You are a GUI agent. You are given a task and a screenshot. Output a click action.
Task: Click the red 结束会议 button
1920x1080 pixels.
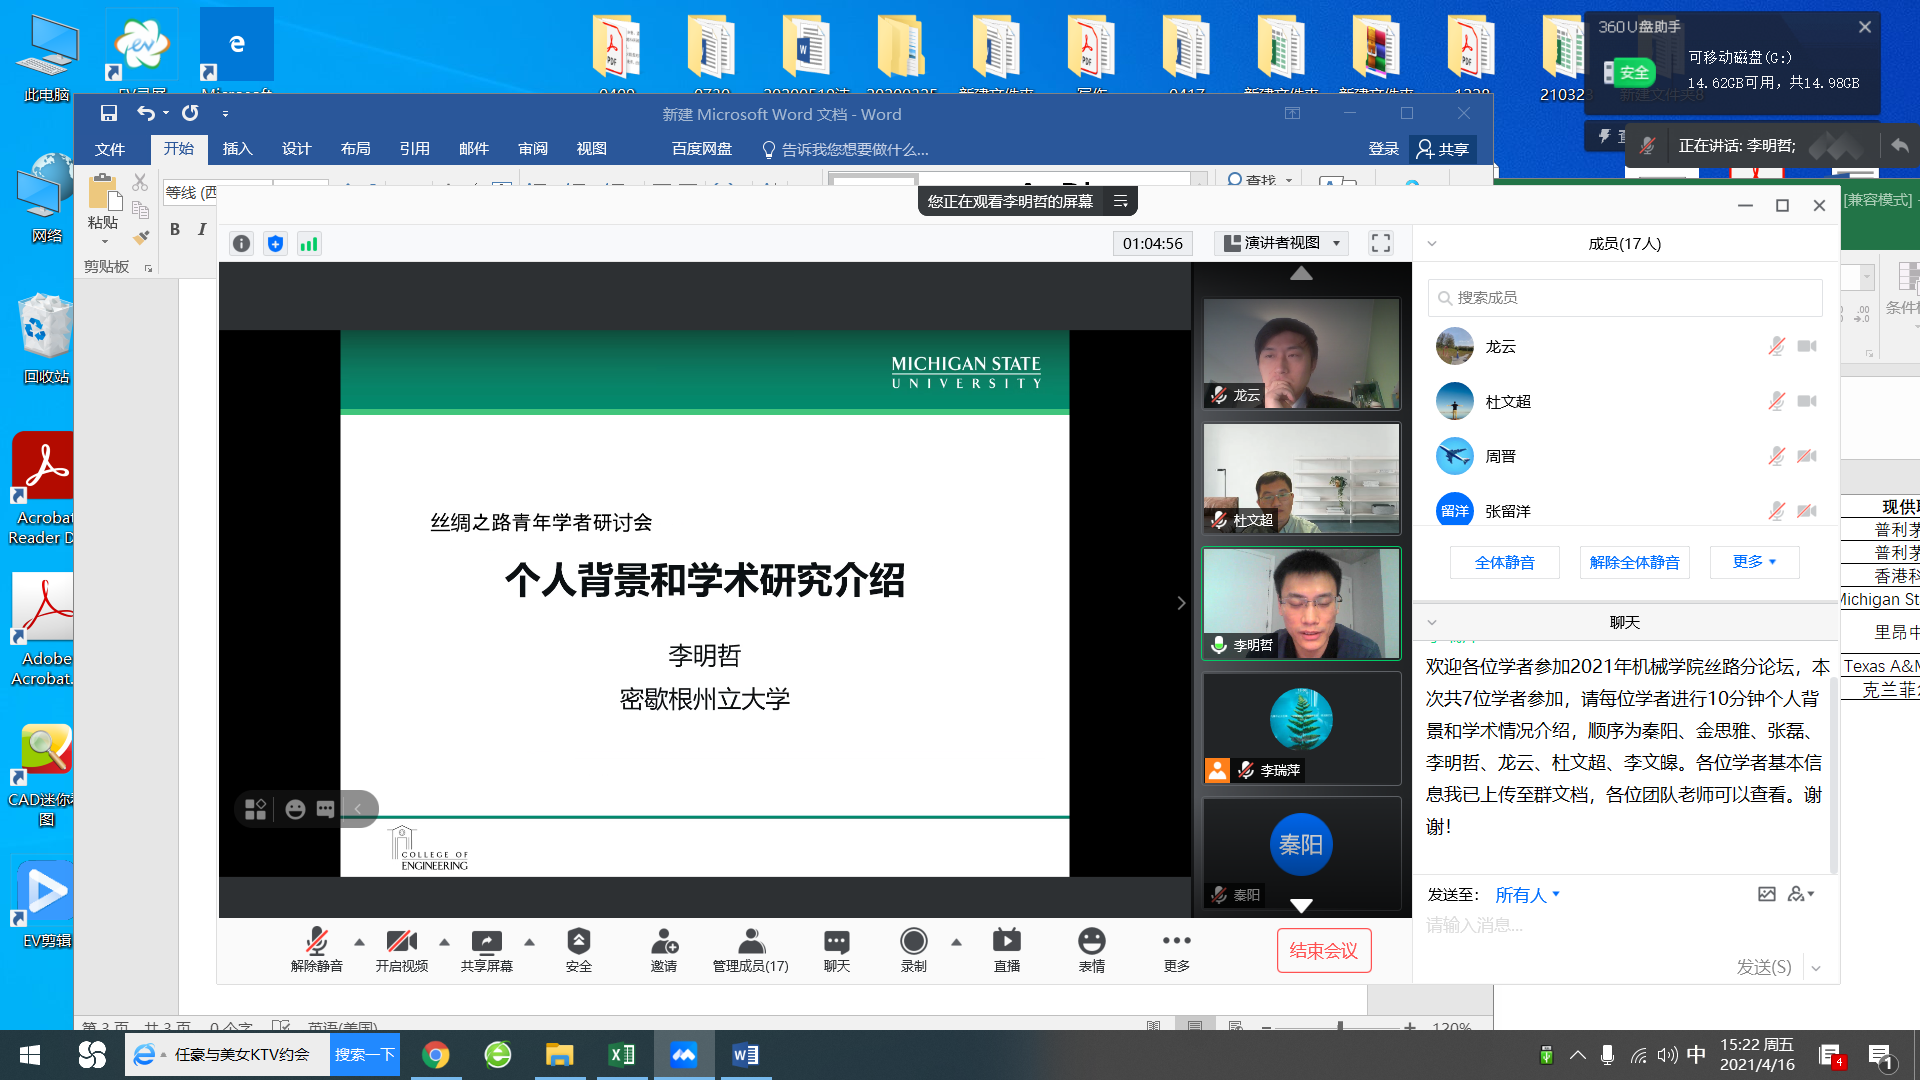pyautogui.click(x=1323, y=951)
